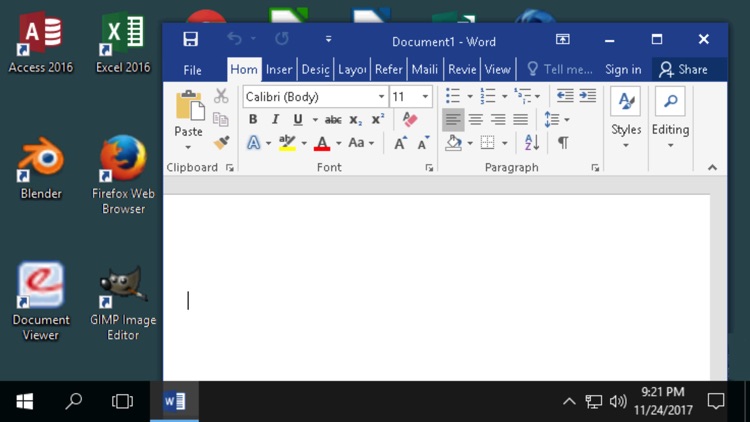Open the Change Case Aa menu
Viewport: 750px width, 422px height.
(361, 143)
